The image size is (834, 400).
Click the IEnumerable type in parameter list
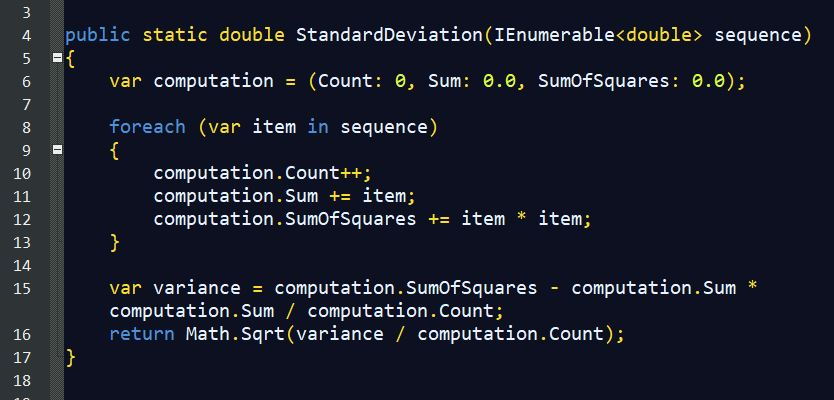tap(555, 35)
